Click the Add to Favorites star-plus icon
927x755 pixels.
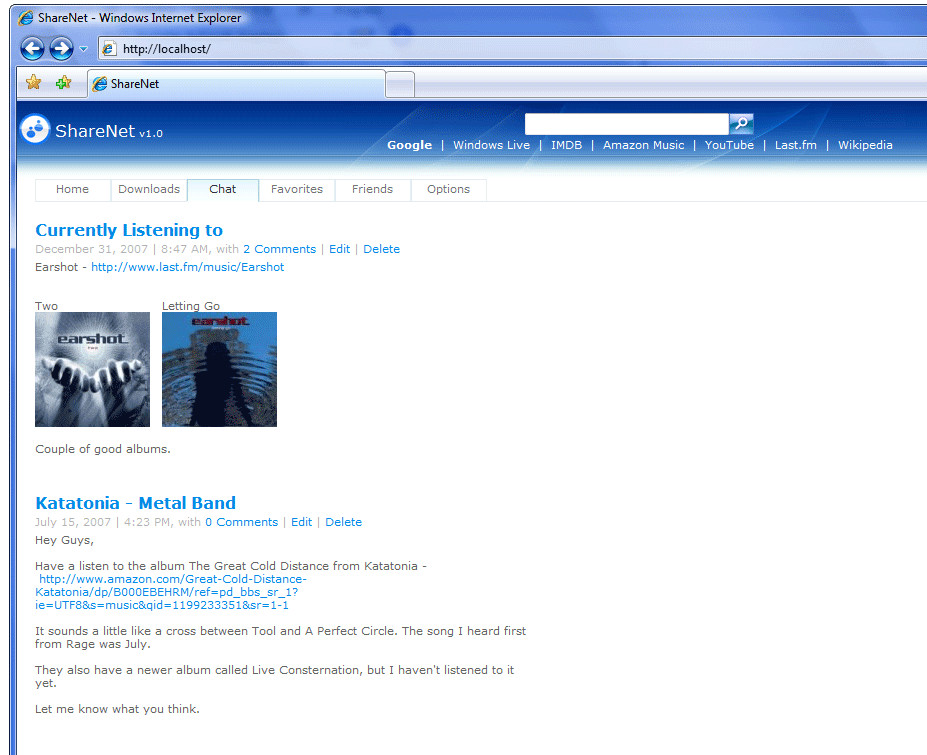point(63,83)
